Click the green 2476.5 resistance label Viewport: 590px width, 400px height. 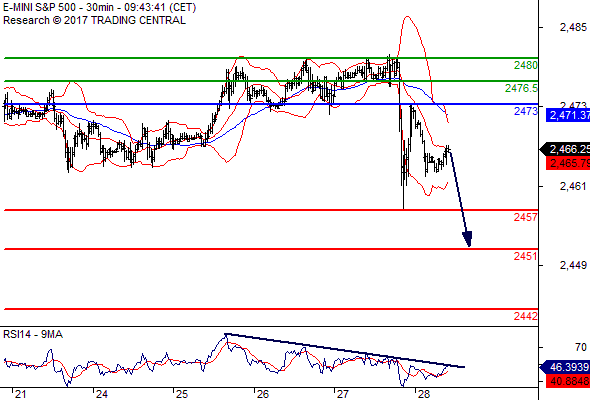[x=522, y=88]
